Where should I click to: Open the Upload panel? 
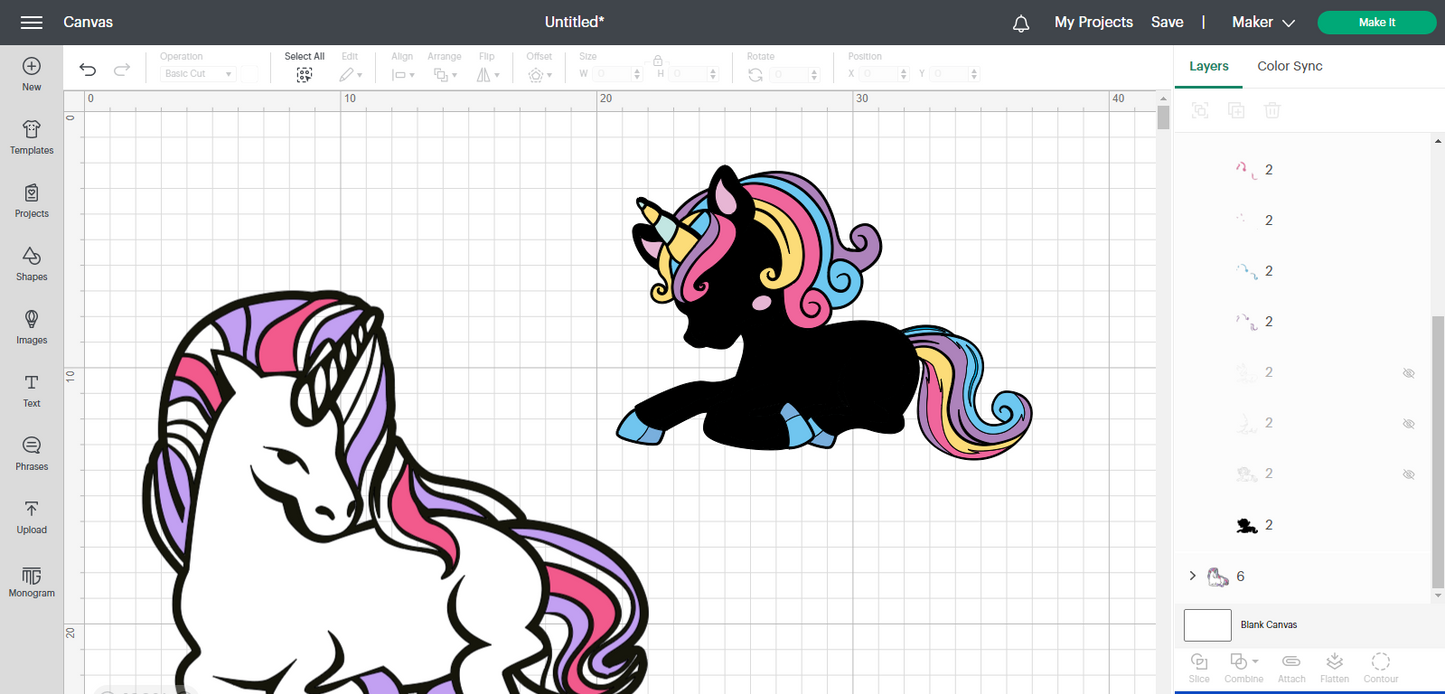point(31,517)
